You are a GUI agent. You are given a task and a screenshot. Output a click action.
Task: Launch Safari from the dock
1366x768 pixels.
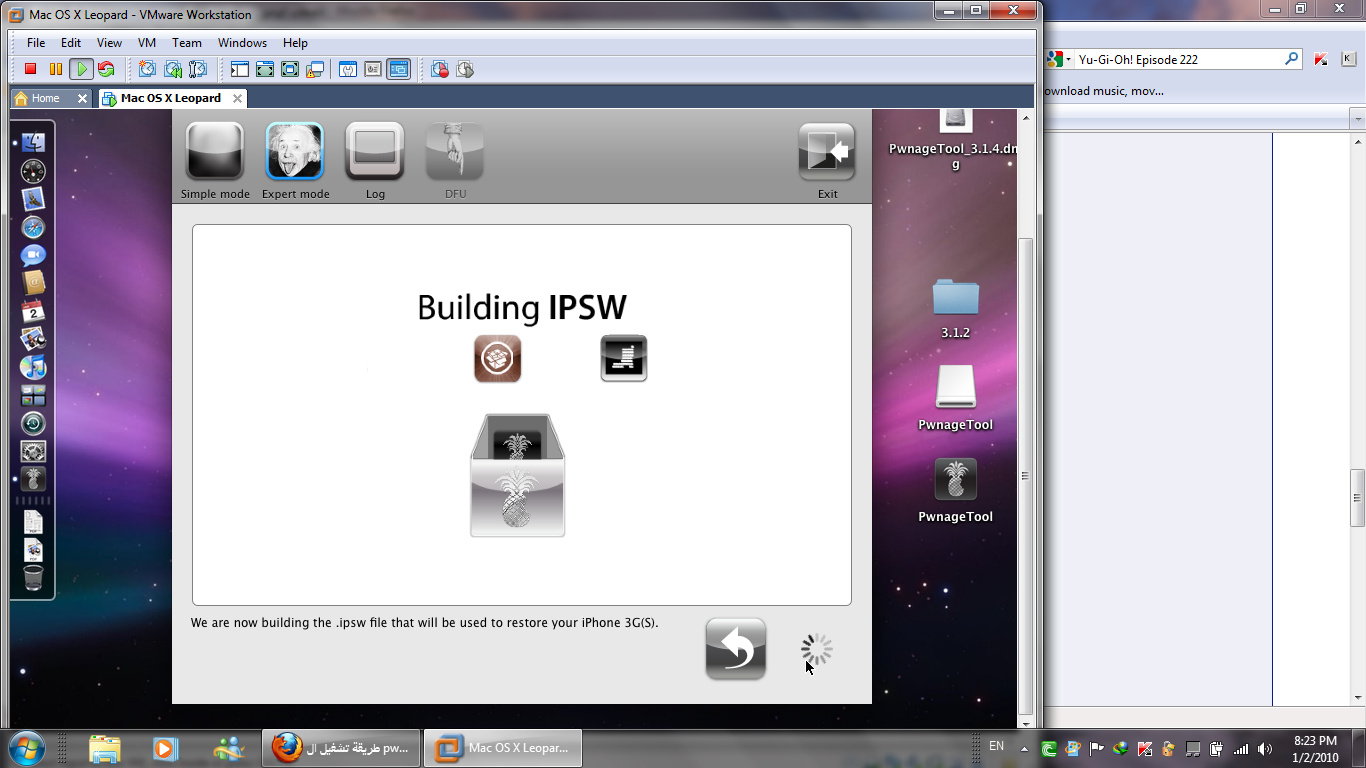point(31,228)
